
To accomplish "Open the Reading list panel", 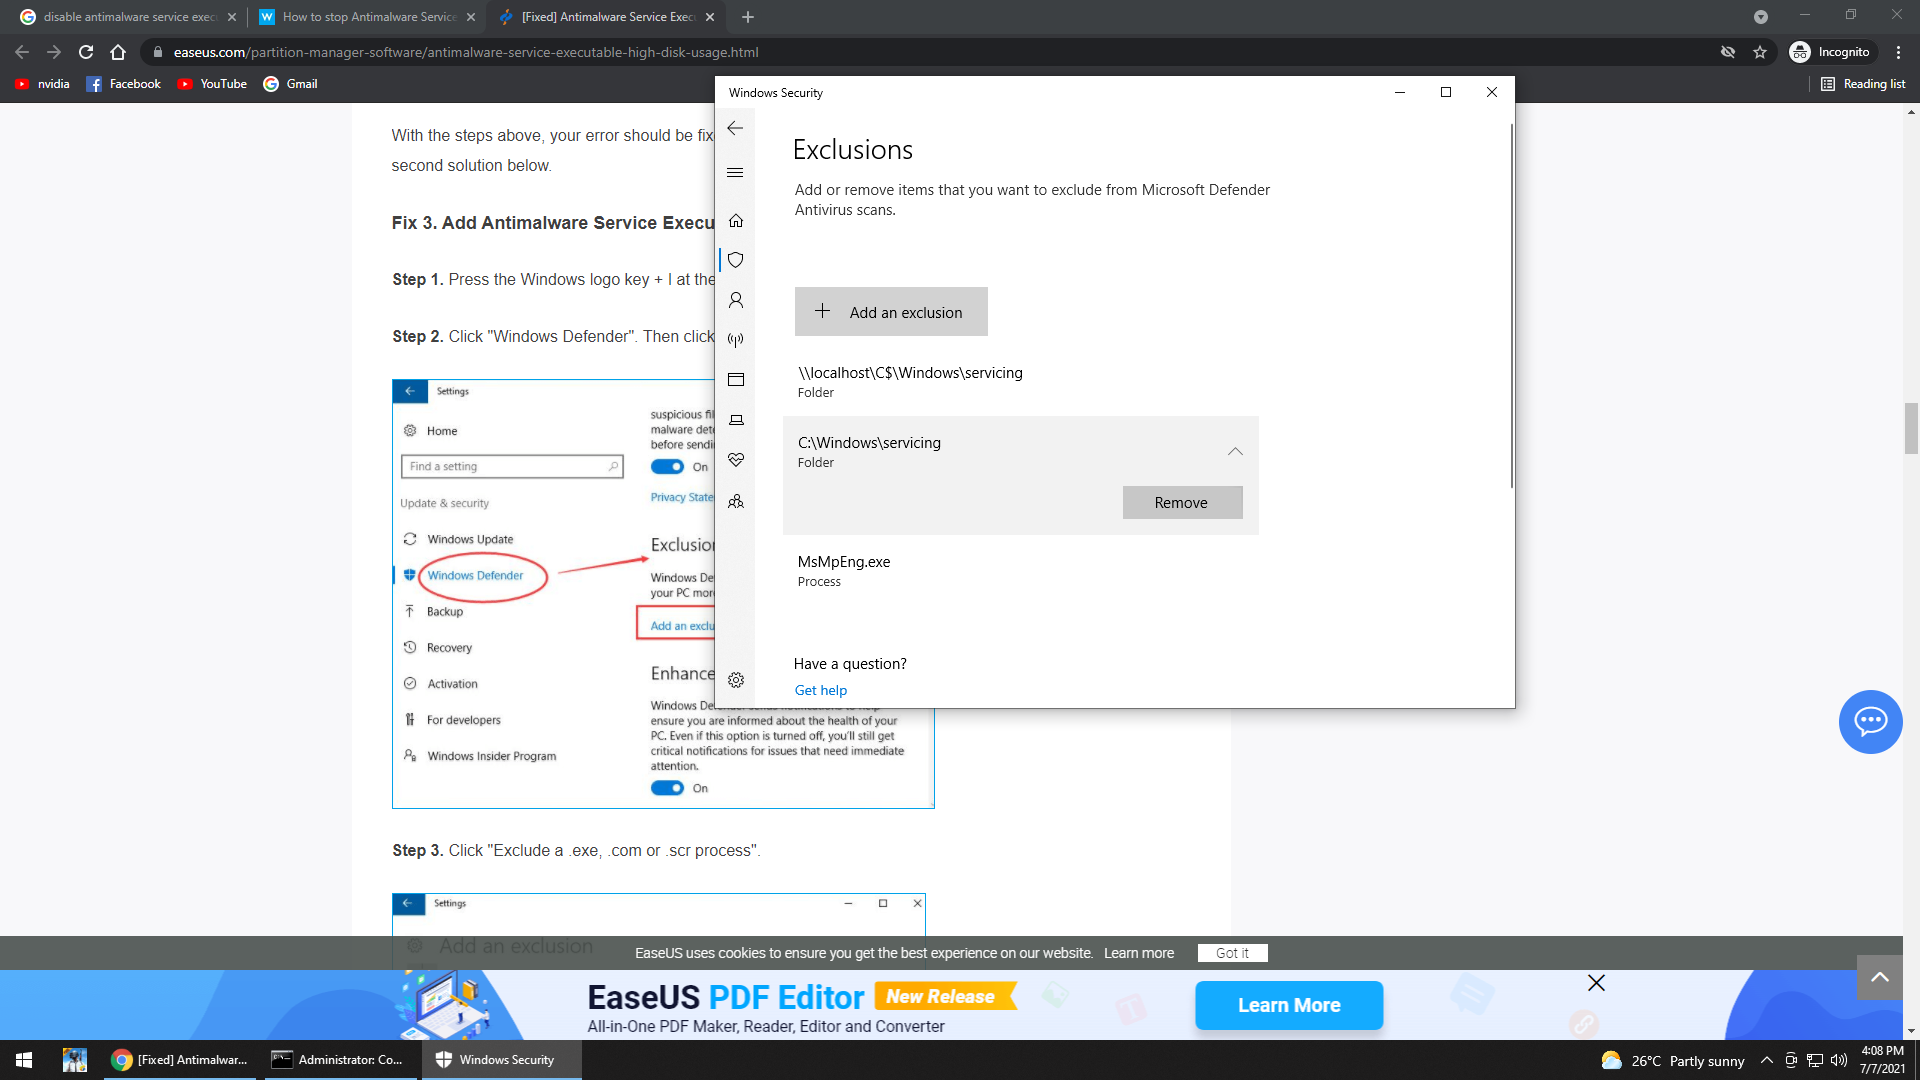I will [1863, 84].
